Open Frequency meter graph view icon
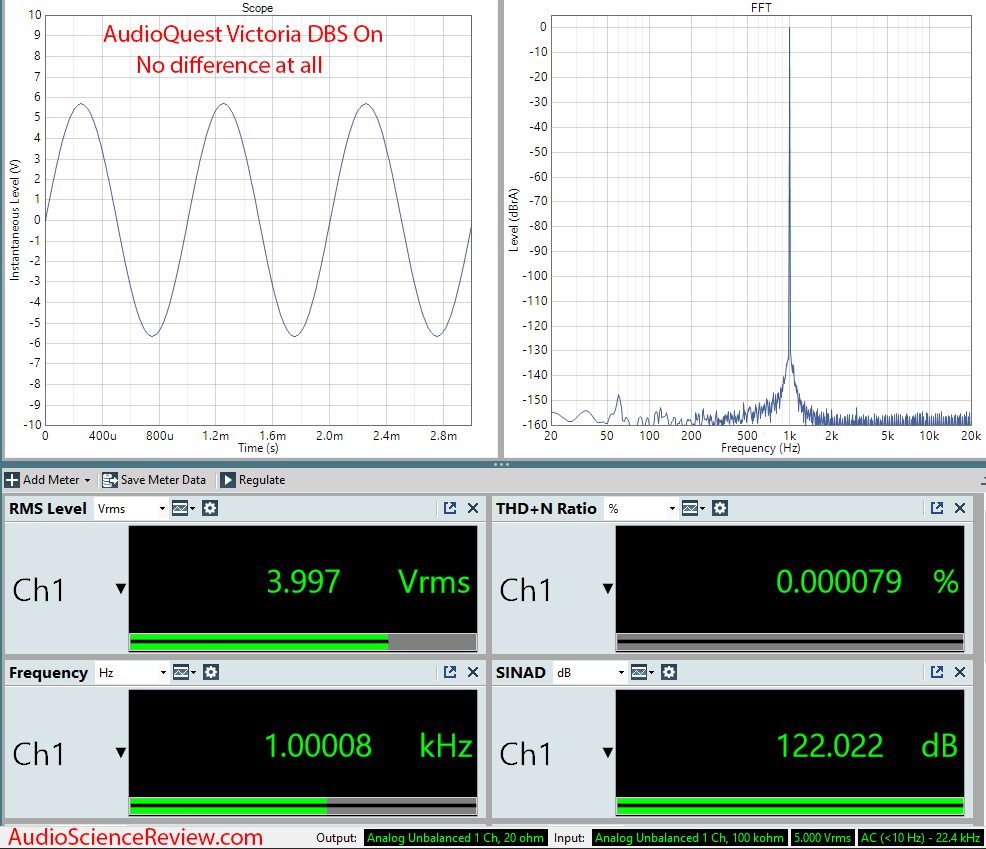The height and width of the screenshot is (849, 986). [184, 672]
